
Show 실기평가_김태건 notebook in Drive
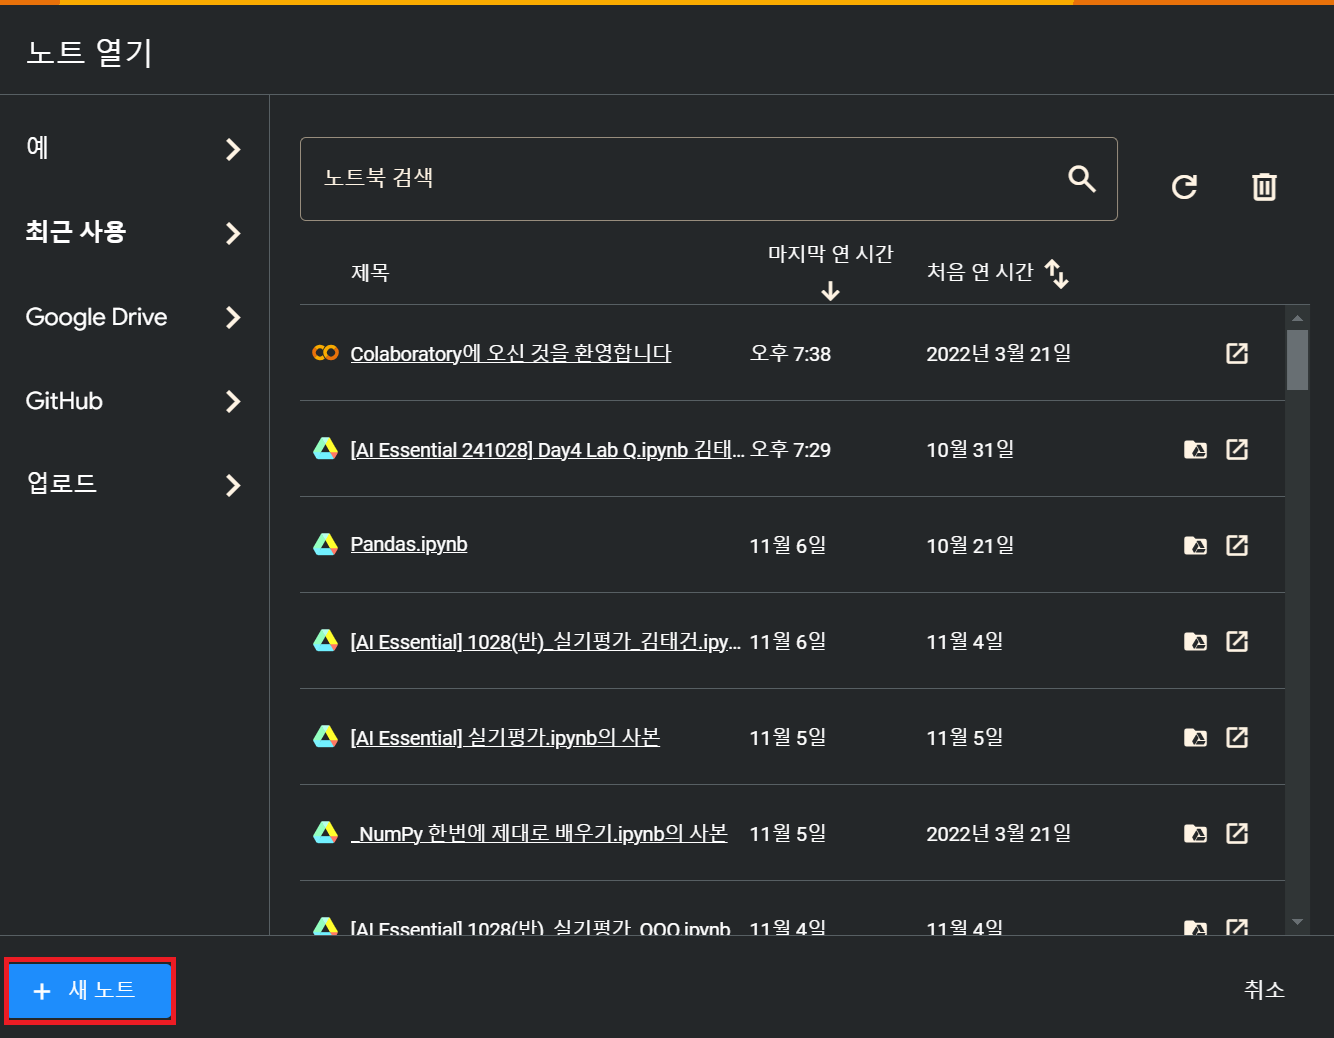pyautogui.click(x=1195, y=642)
